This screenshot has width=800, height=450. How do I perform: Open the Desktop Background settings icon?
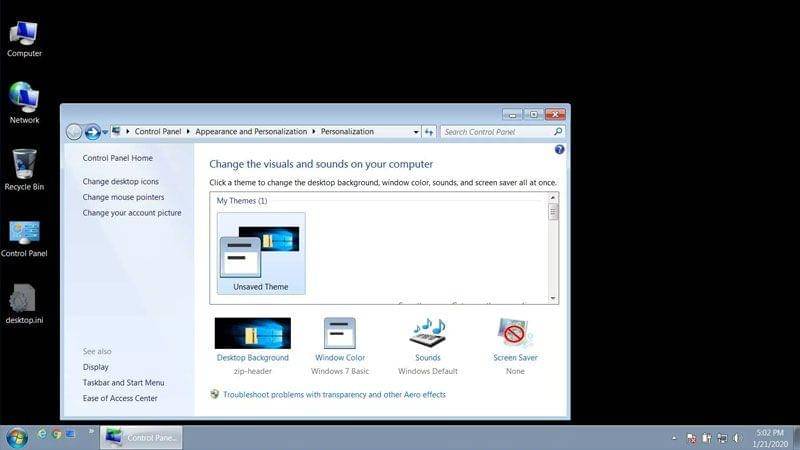point(252,333)
